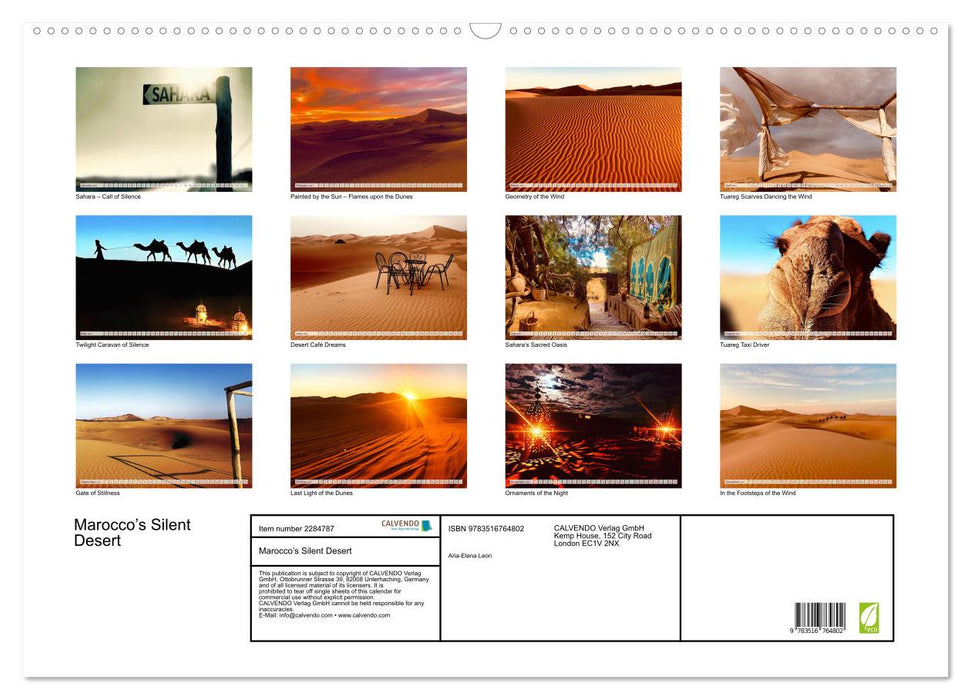The height and width of the screenshot is (700, 971).
Task: Select caption 'Twilight Caravan of Silence'
Action: (x=112, y=344)
